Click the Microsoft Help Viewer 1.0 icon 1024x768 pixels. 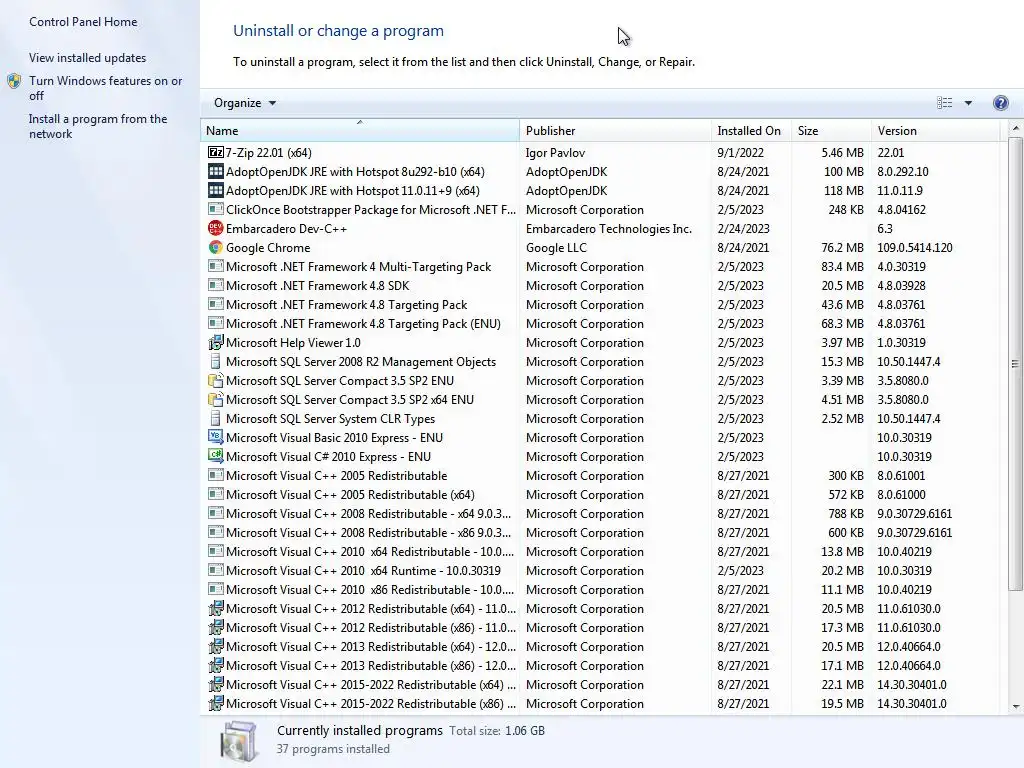click(x=216, y=342)
